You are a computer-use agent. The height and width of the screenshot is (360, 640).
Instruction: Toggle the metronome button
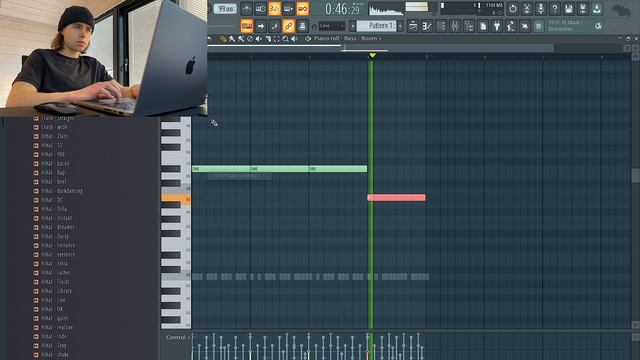click(x=247, y=9)
